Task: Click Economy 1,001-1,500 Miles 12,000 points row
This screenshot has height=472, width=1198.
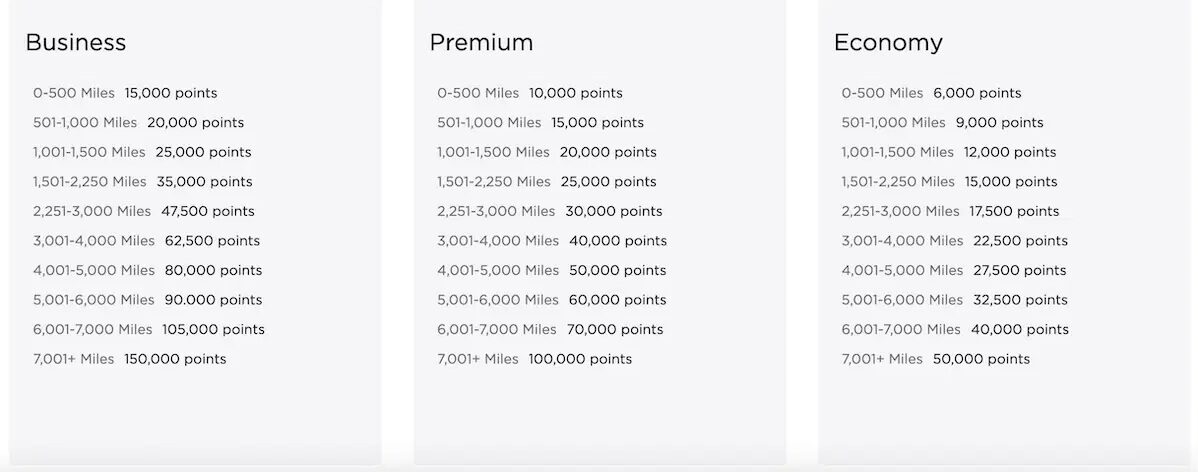Action: (949, 152)
